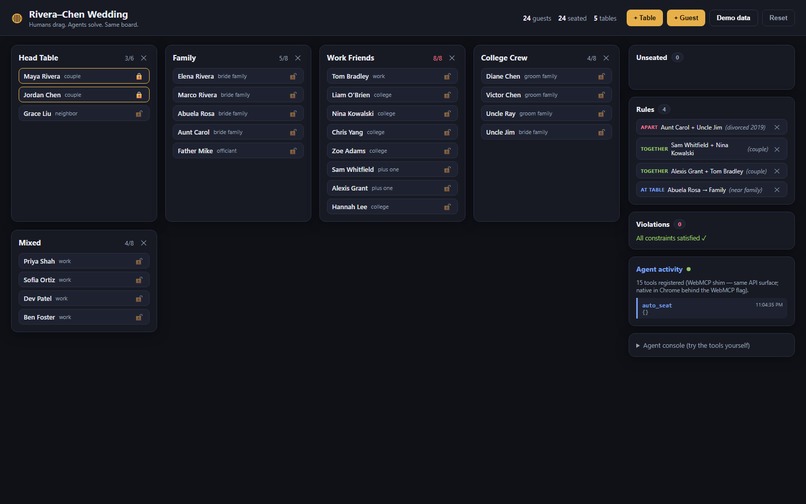Add a new guest
Image resolution: width=806 pixels, height=504 pixels.
(686, 17)
